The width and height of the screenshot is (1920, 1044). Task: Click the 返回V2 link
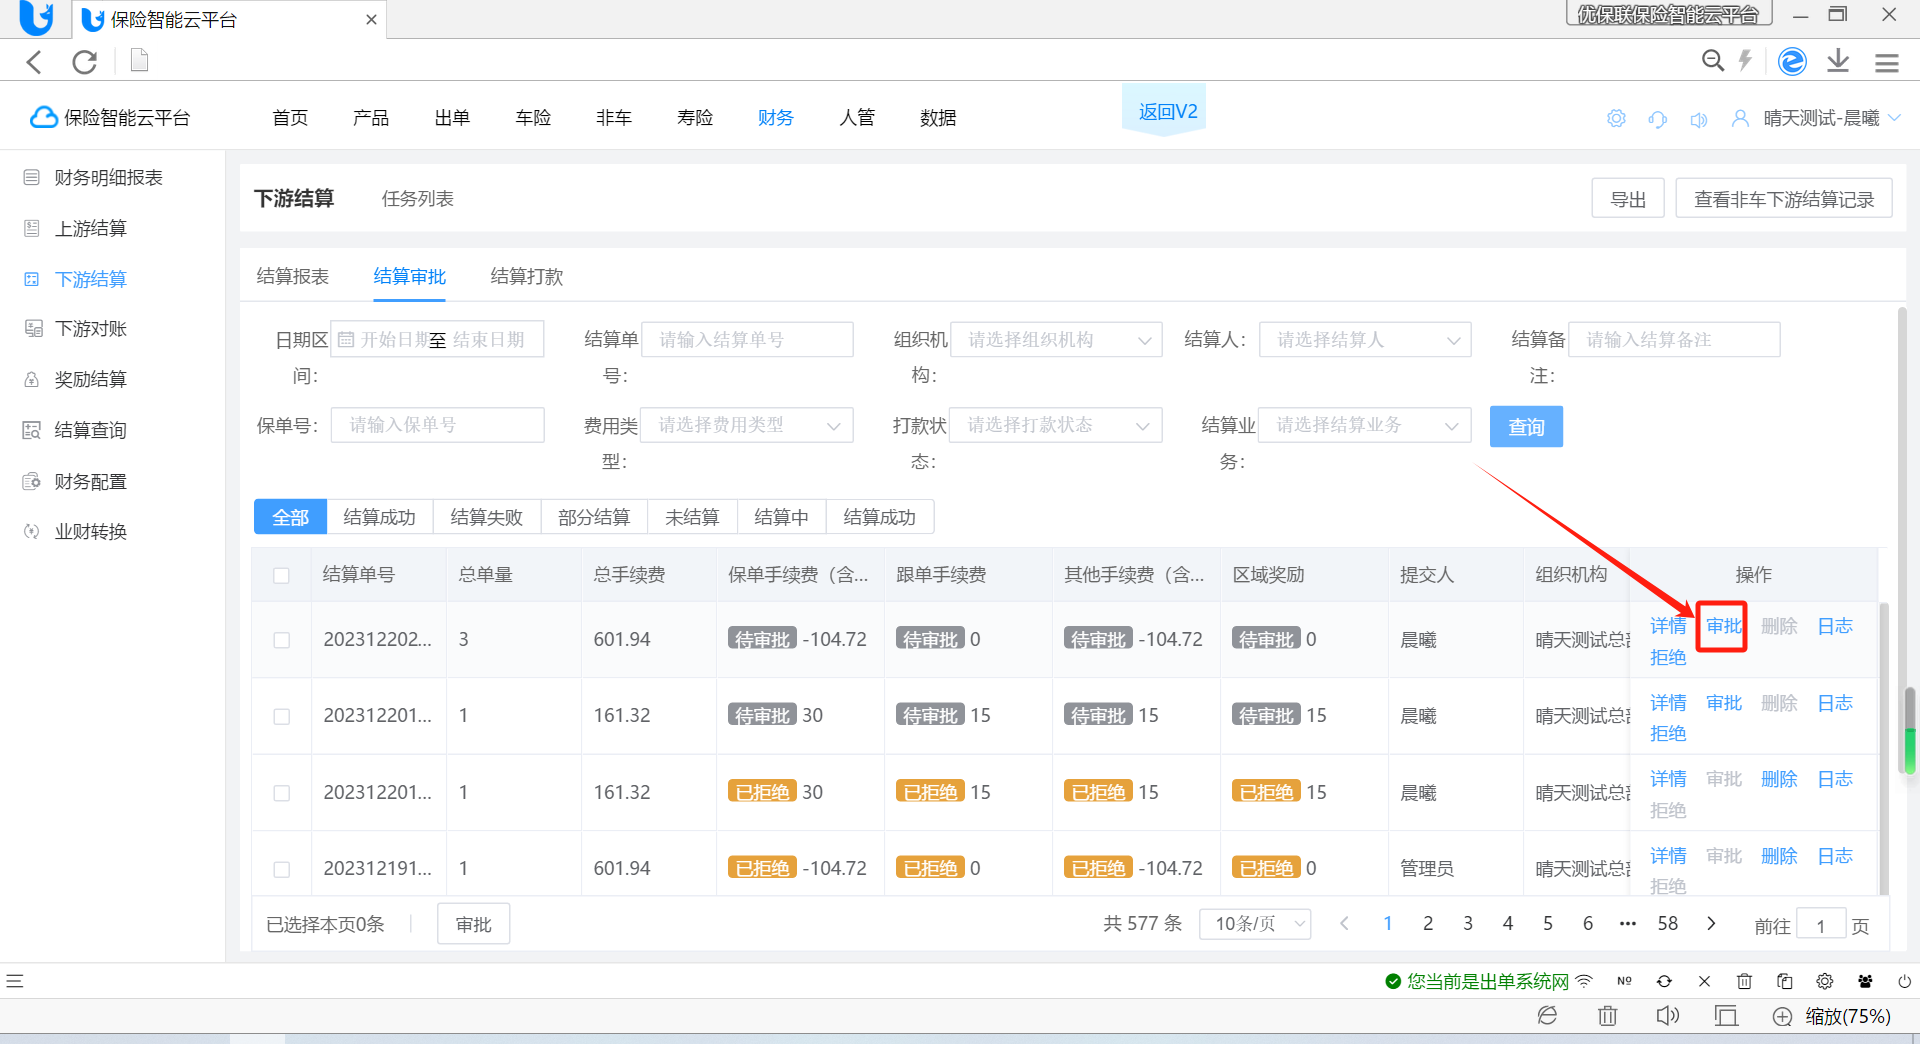point(1168,112)
